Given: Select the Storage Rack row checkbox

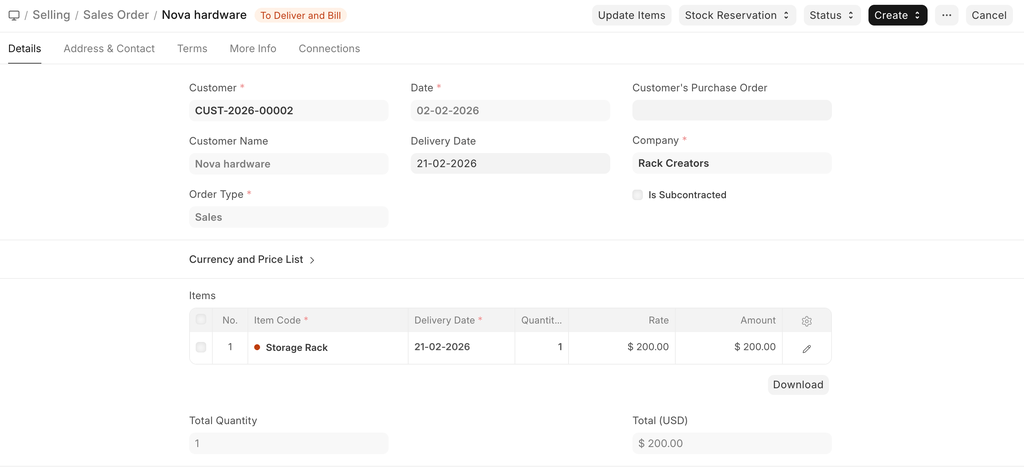Looking at the screenshot, I should (x=201, y=347).
